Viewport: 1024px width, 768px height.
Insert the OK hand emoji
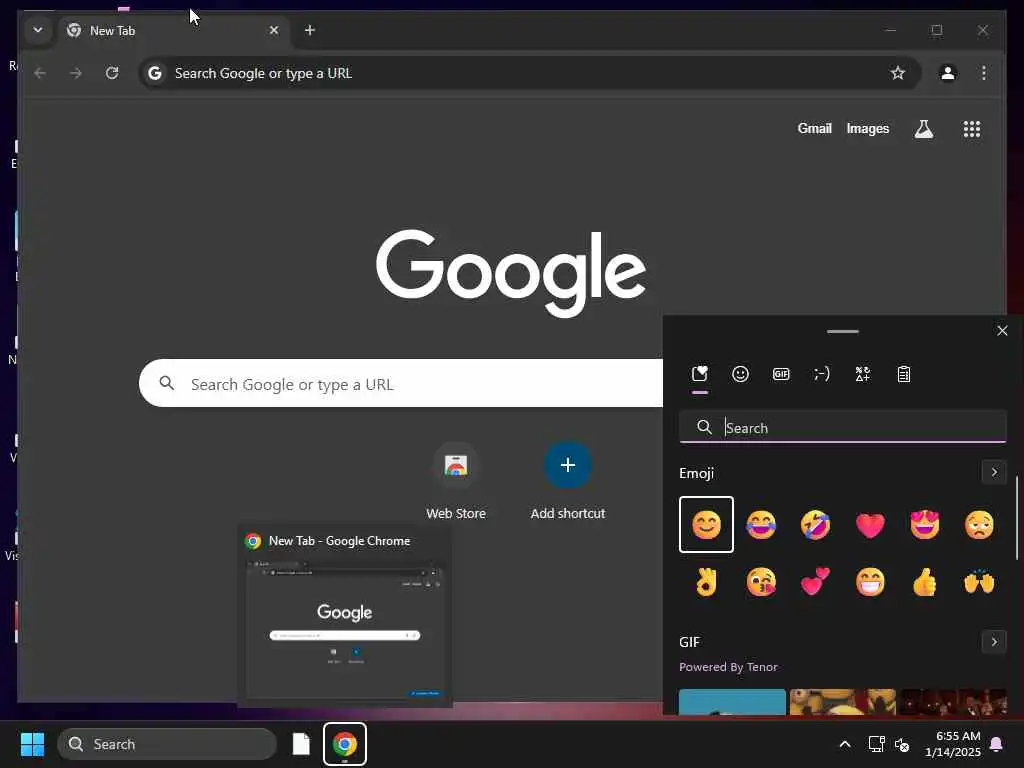[x=706, y=581]
